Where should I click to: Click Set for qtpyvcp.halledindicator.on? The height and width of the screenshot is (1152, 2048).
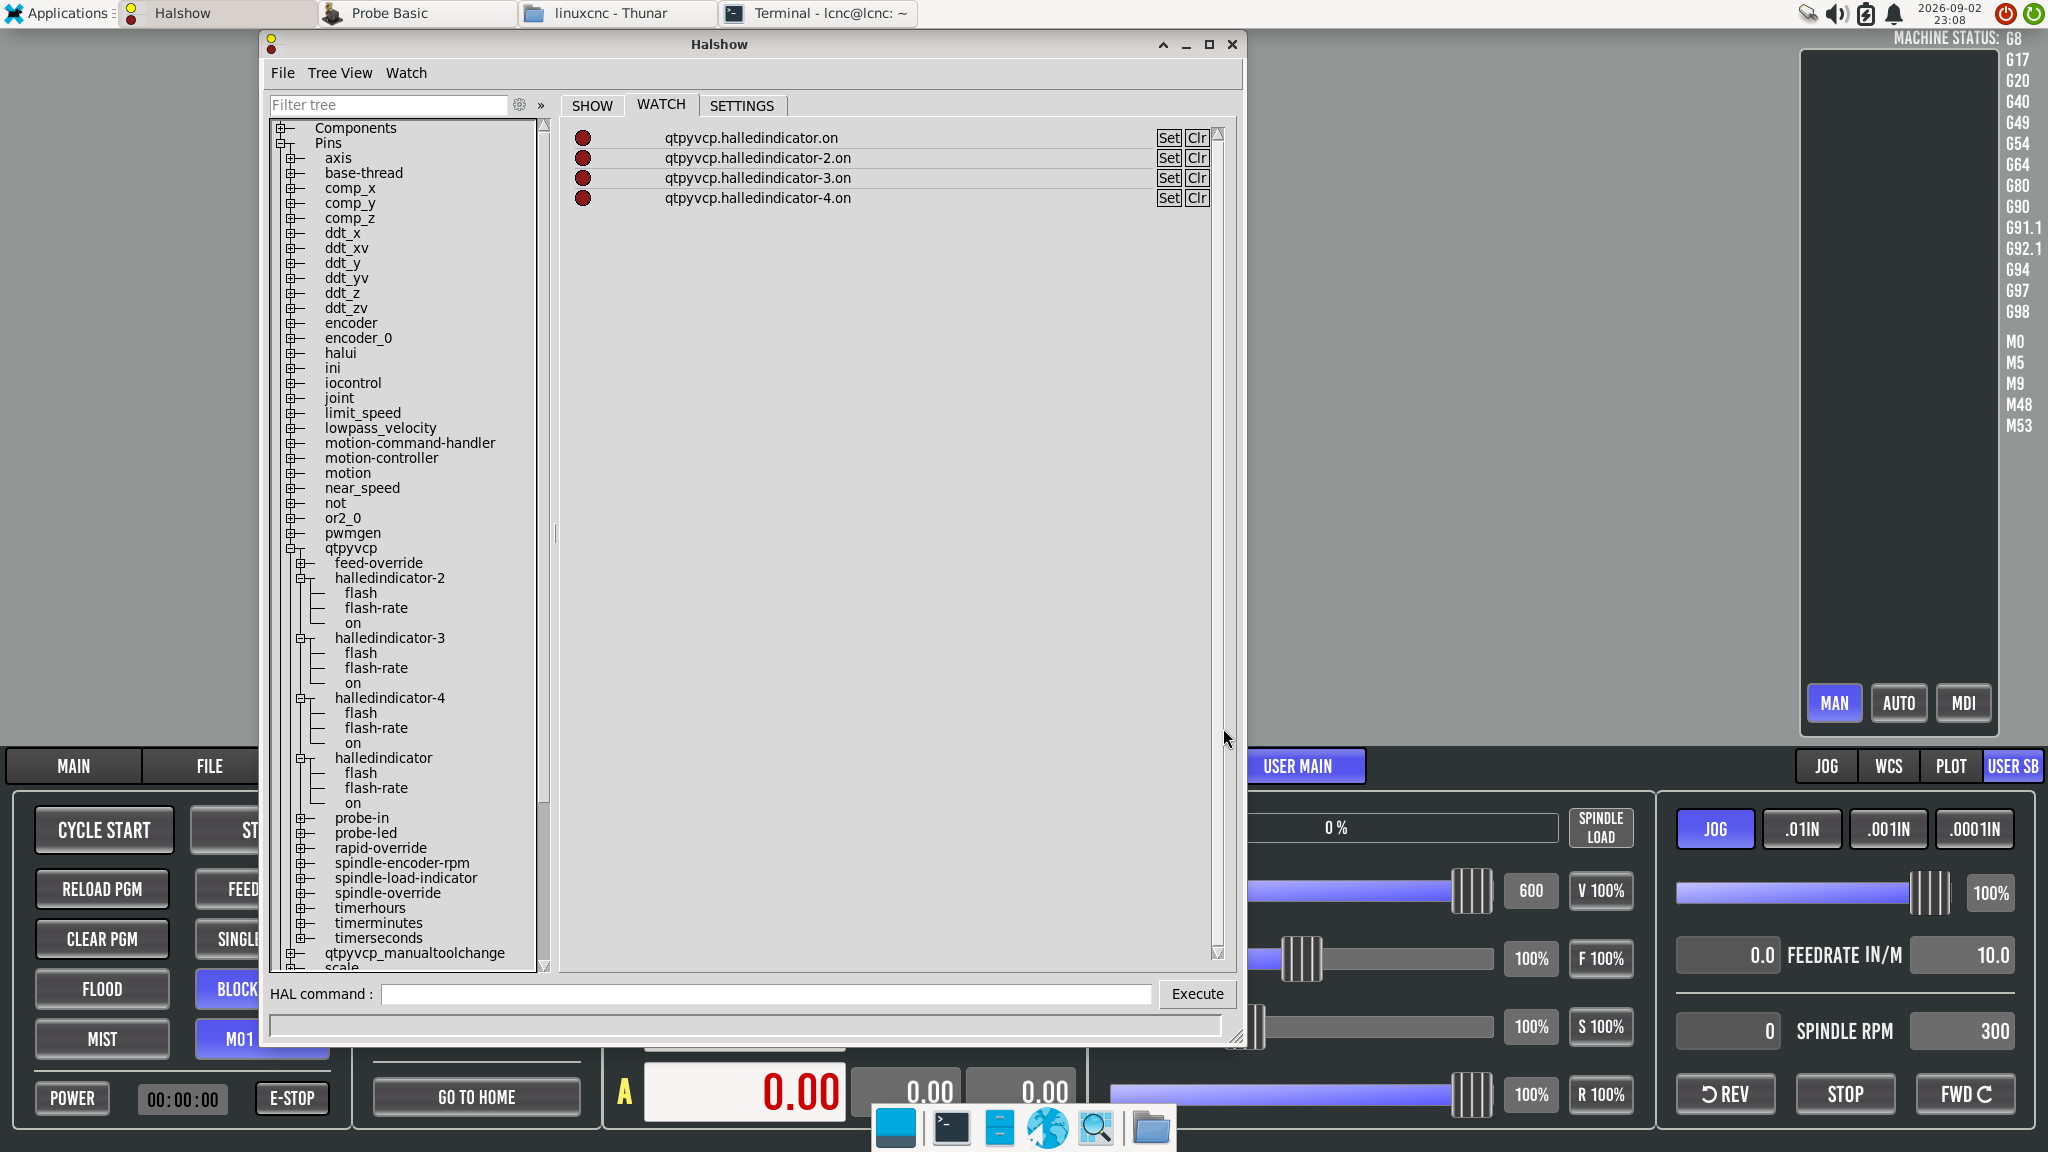tap(1169, 138)
